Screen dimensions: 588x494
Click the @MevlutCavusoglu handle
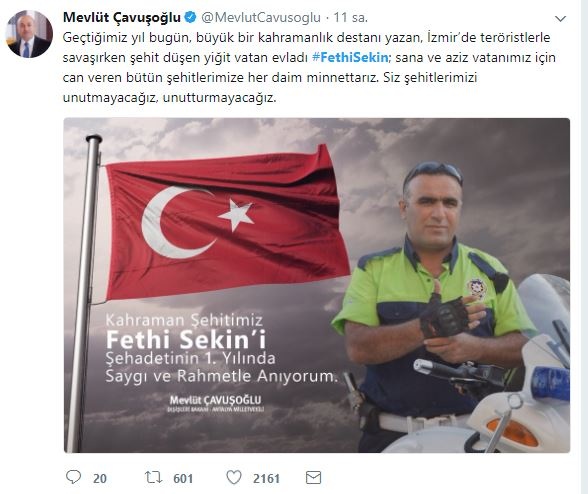click(261, 18)
